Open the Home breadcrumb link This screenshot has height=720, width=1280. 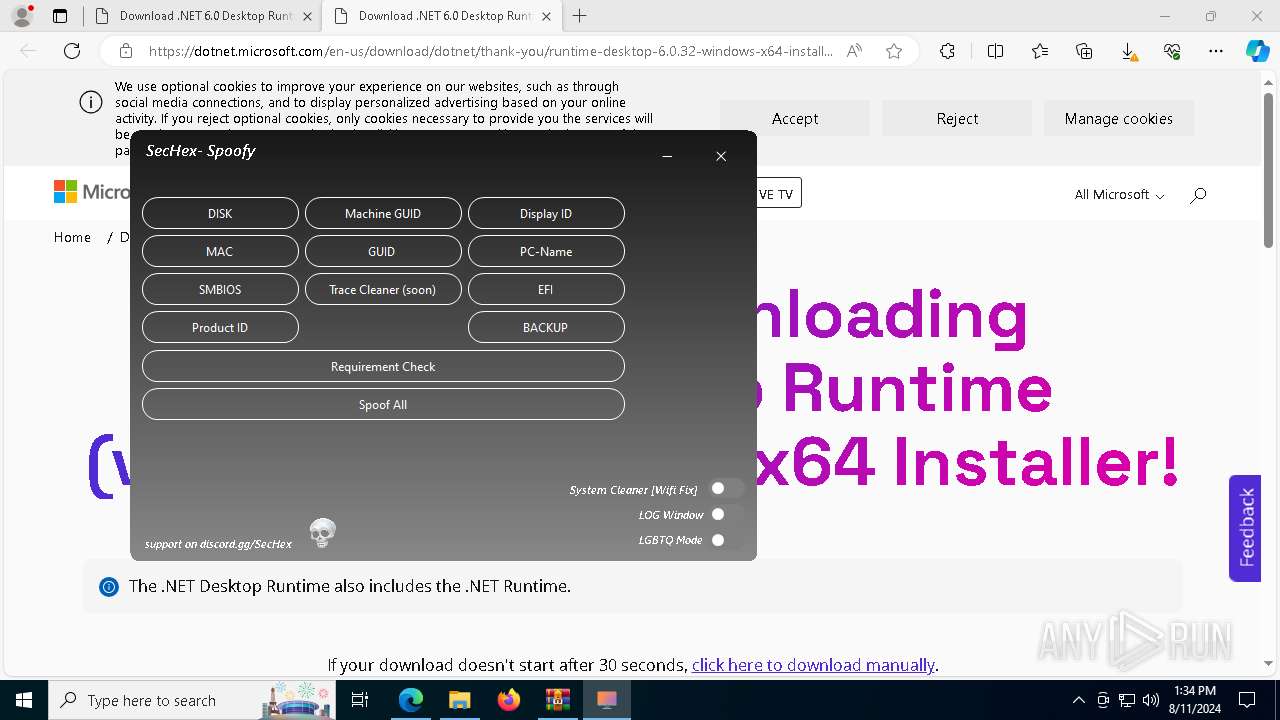click(72, 237)
